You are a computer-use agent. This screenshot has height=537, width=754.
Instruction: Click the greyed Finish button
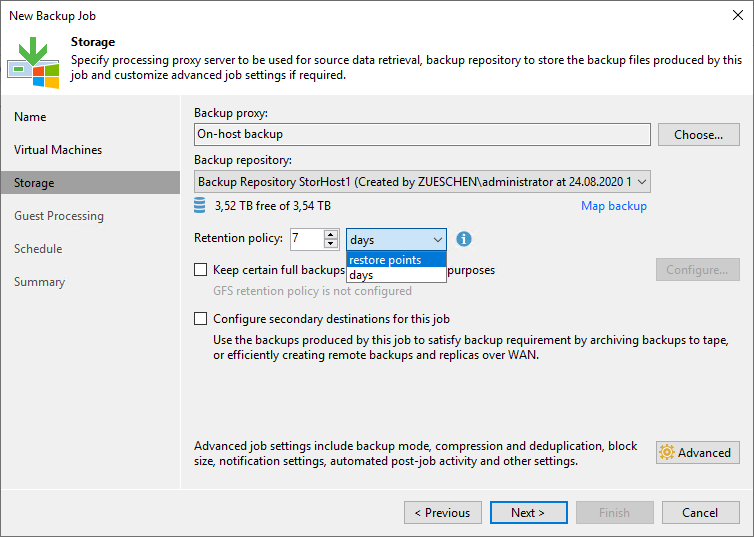coord(615,512)
